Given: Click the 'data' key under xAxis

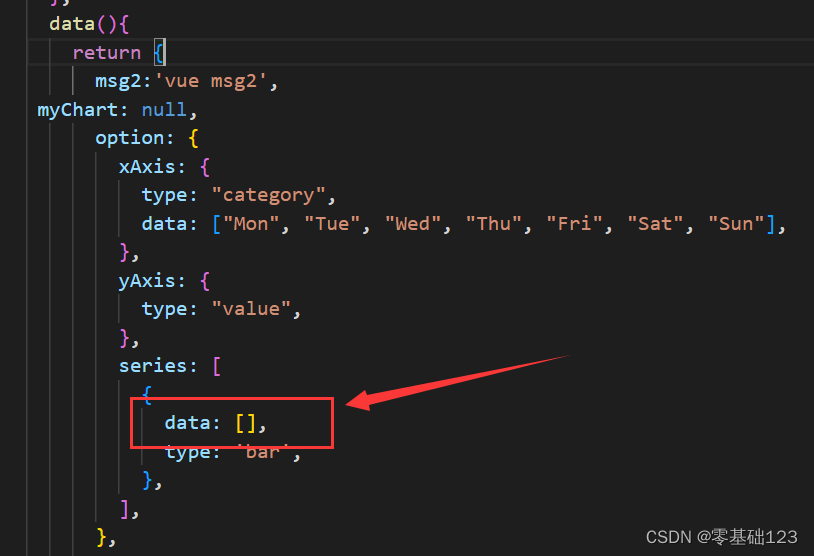Looking at the screenshot, I should click(x=164, y=224).
